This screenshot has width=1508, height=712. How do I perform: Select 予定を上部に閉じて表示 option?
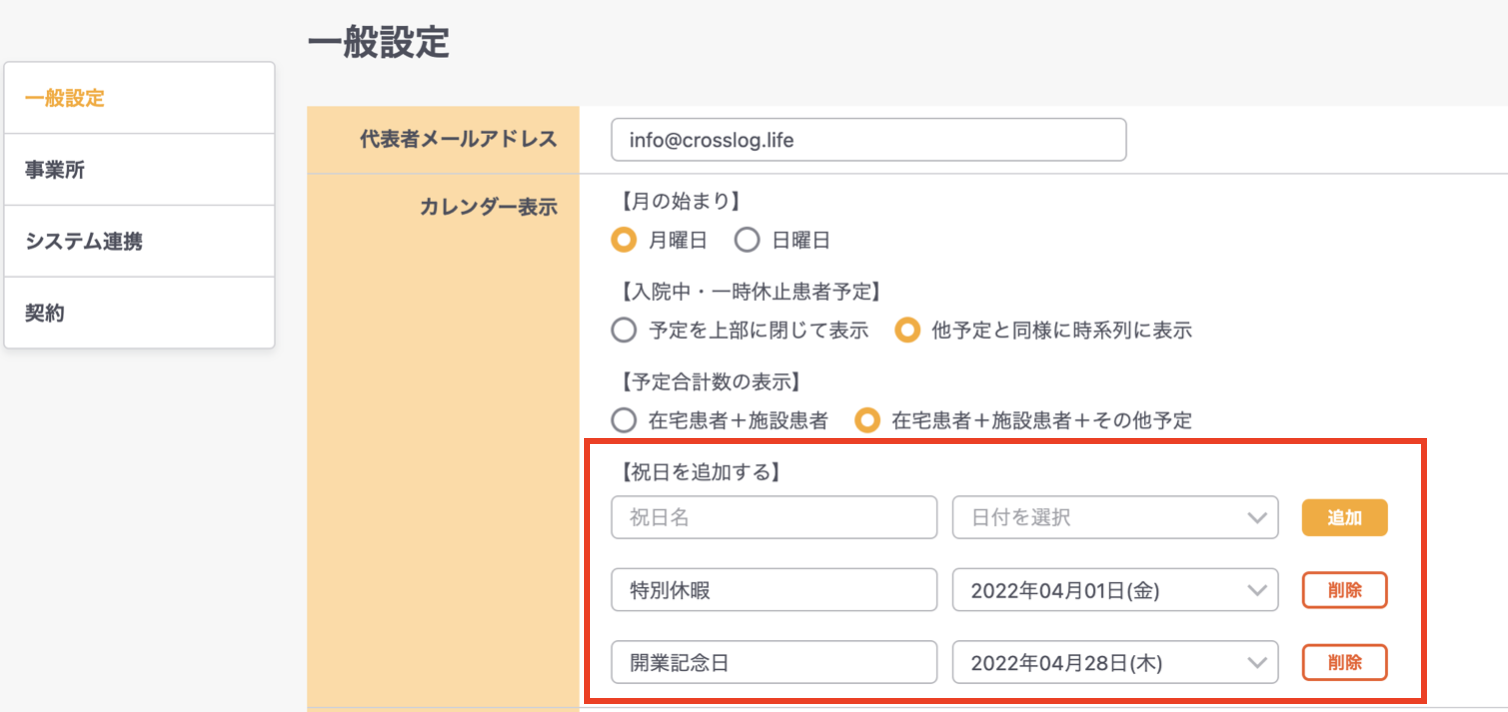click(x=625, y=330)
